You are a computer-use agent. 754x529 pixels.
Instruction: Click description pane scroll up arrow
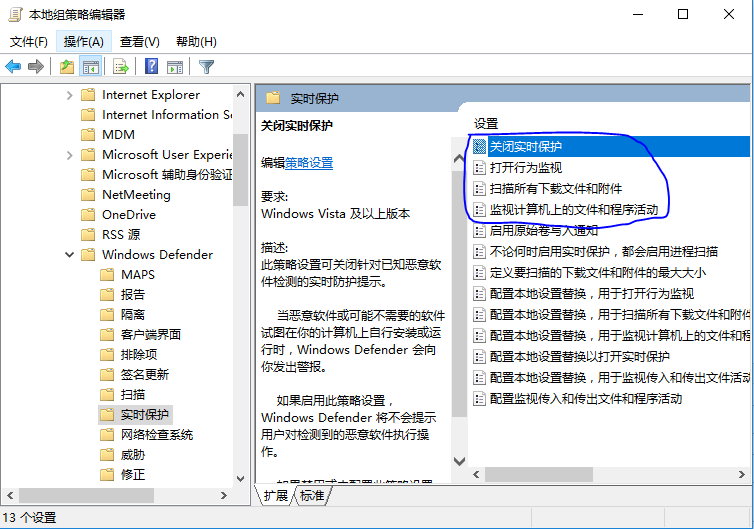coord(459,159)
